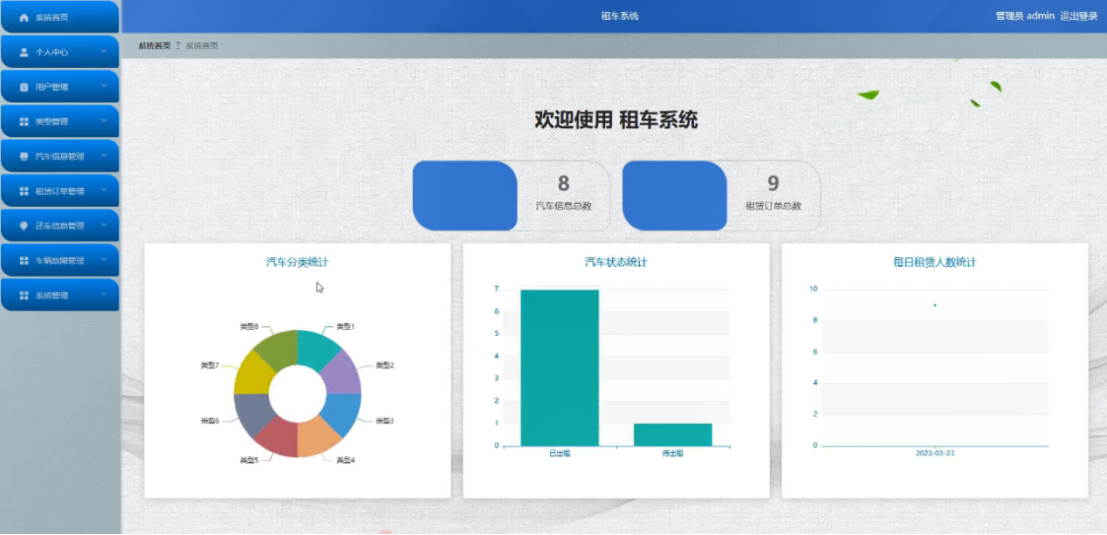This screenshot has height=535, width=1107.
Task: Click the 管理员 admin user label
Action: coord(1025,16)
